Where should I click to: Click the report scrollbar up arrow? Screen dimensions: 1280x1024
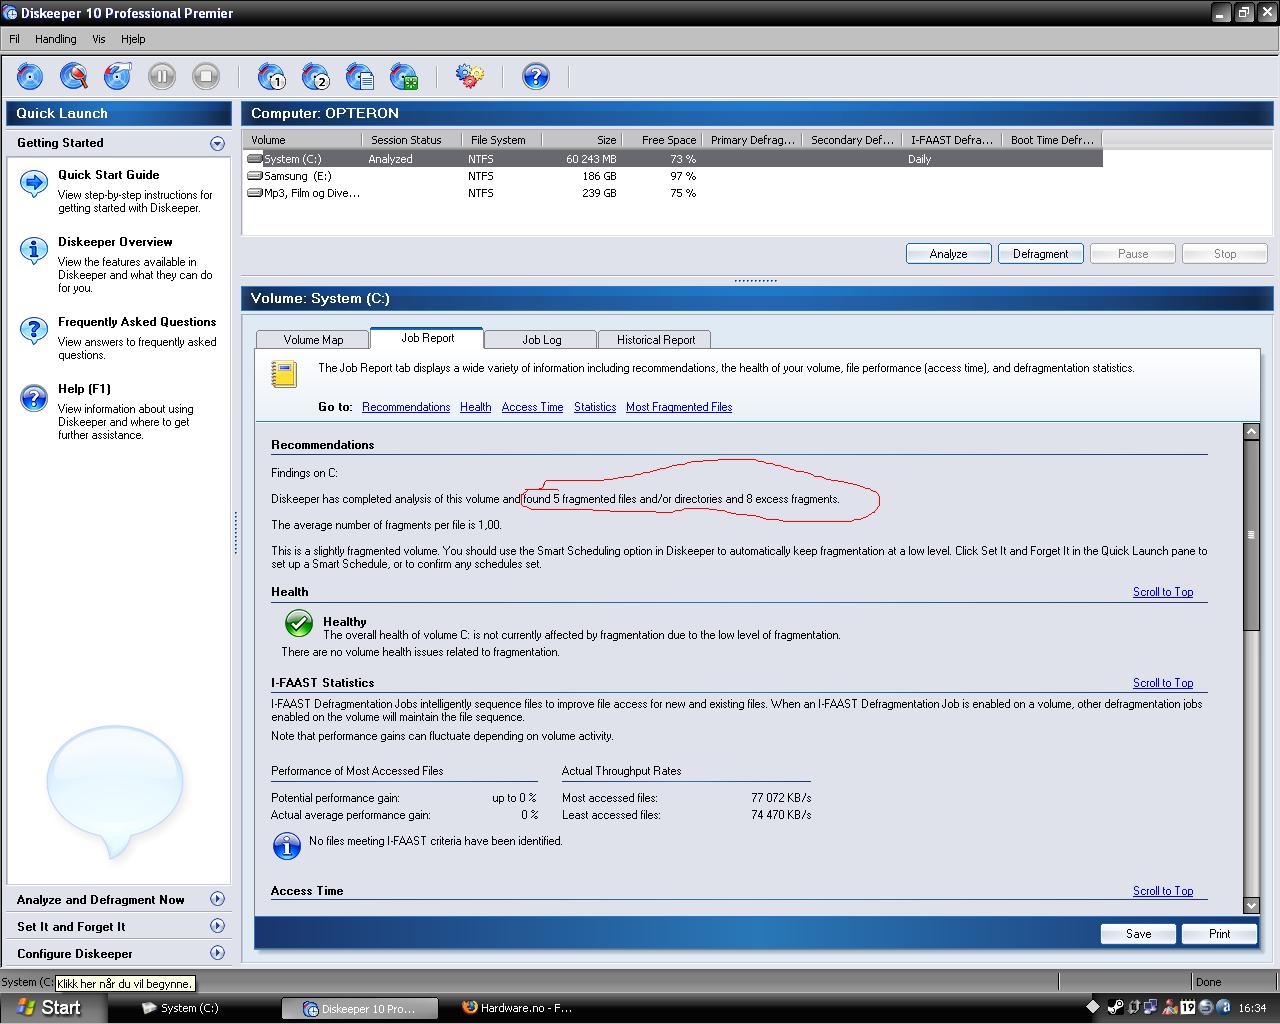pyautogui.click(x=1251, y=431)
